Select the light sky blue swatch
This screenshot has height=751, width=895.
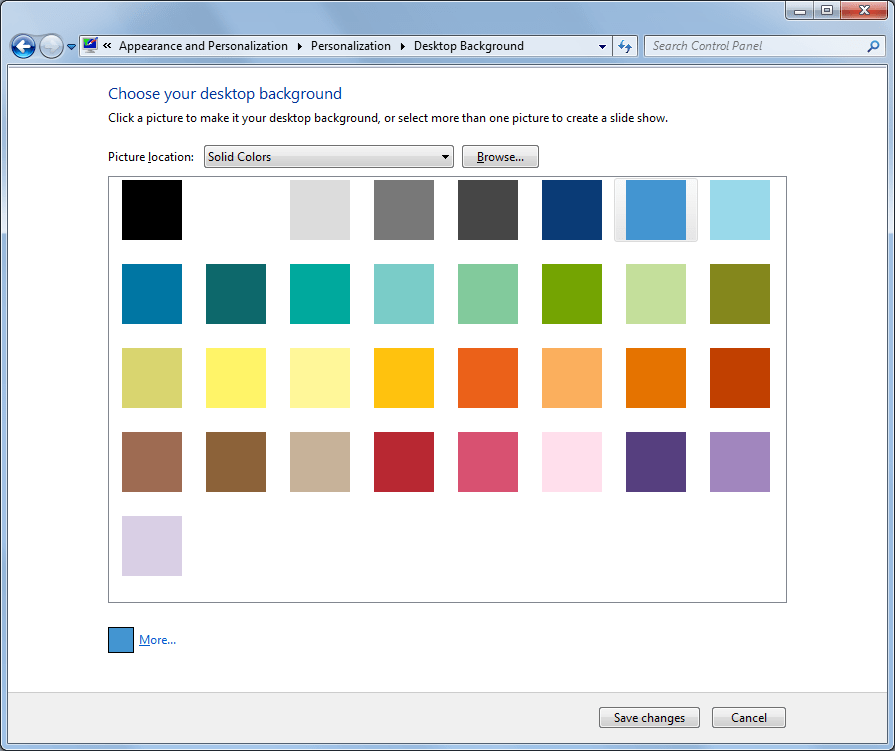tap(739, 210)
